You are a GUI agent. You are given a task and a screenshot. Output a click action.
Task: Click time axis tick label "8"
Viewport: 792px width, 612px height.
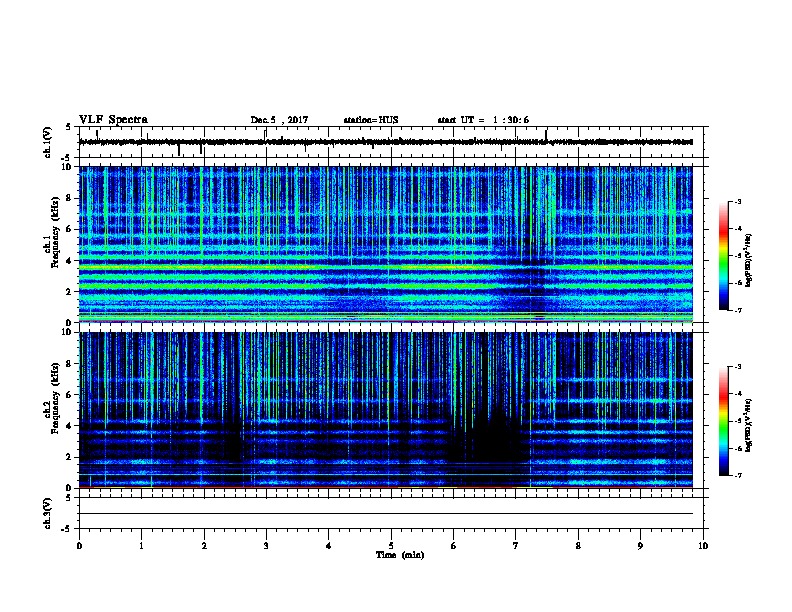pos(578,546)
